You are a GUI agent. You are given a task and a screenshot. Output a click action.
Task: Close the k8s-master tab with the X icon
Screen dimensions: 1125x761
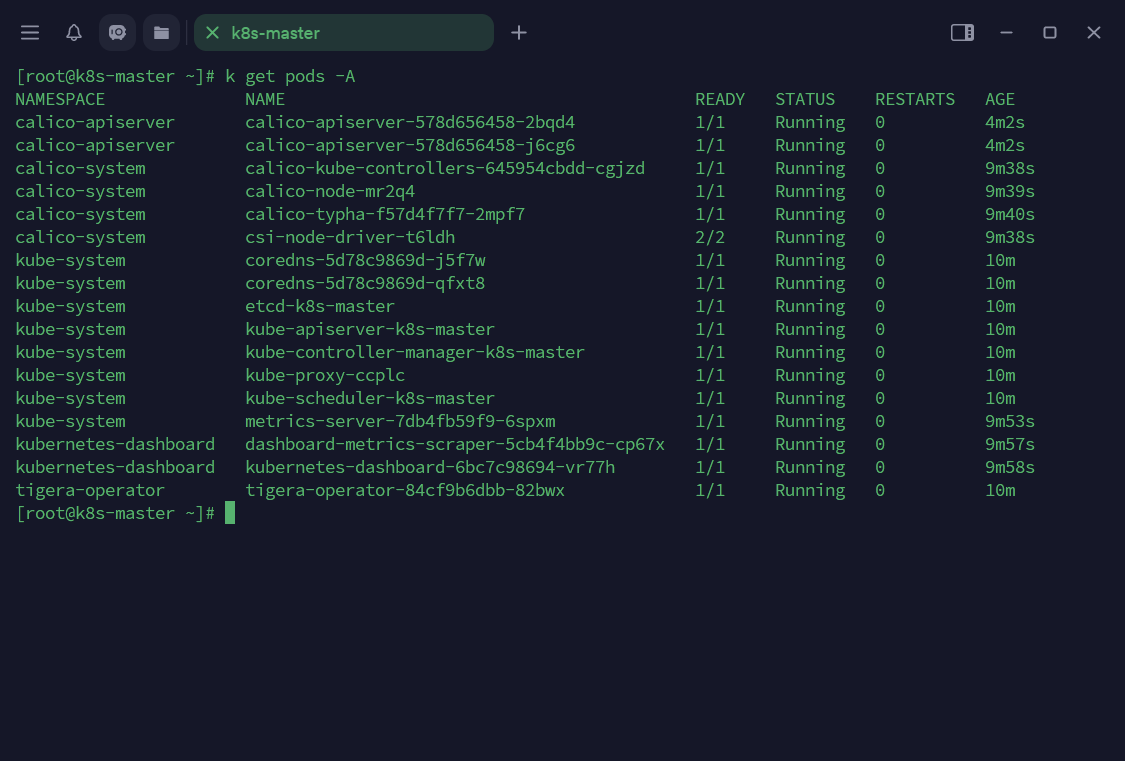pyautogui.click(x=212, y=33)
